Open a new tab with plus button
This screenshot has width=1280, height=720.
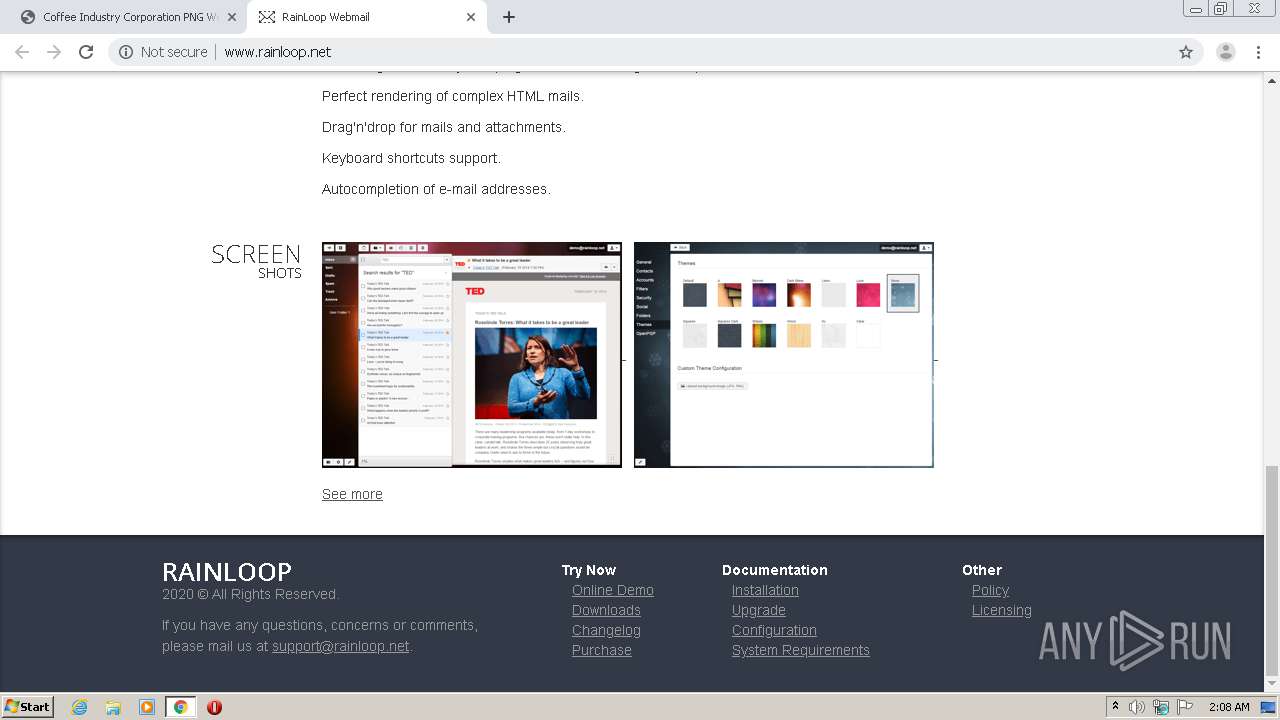pos(509,17)
